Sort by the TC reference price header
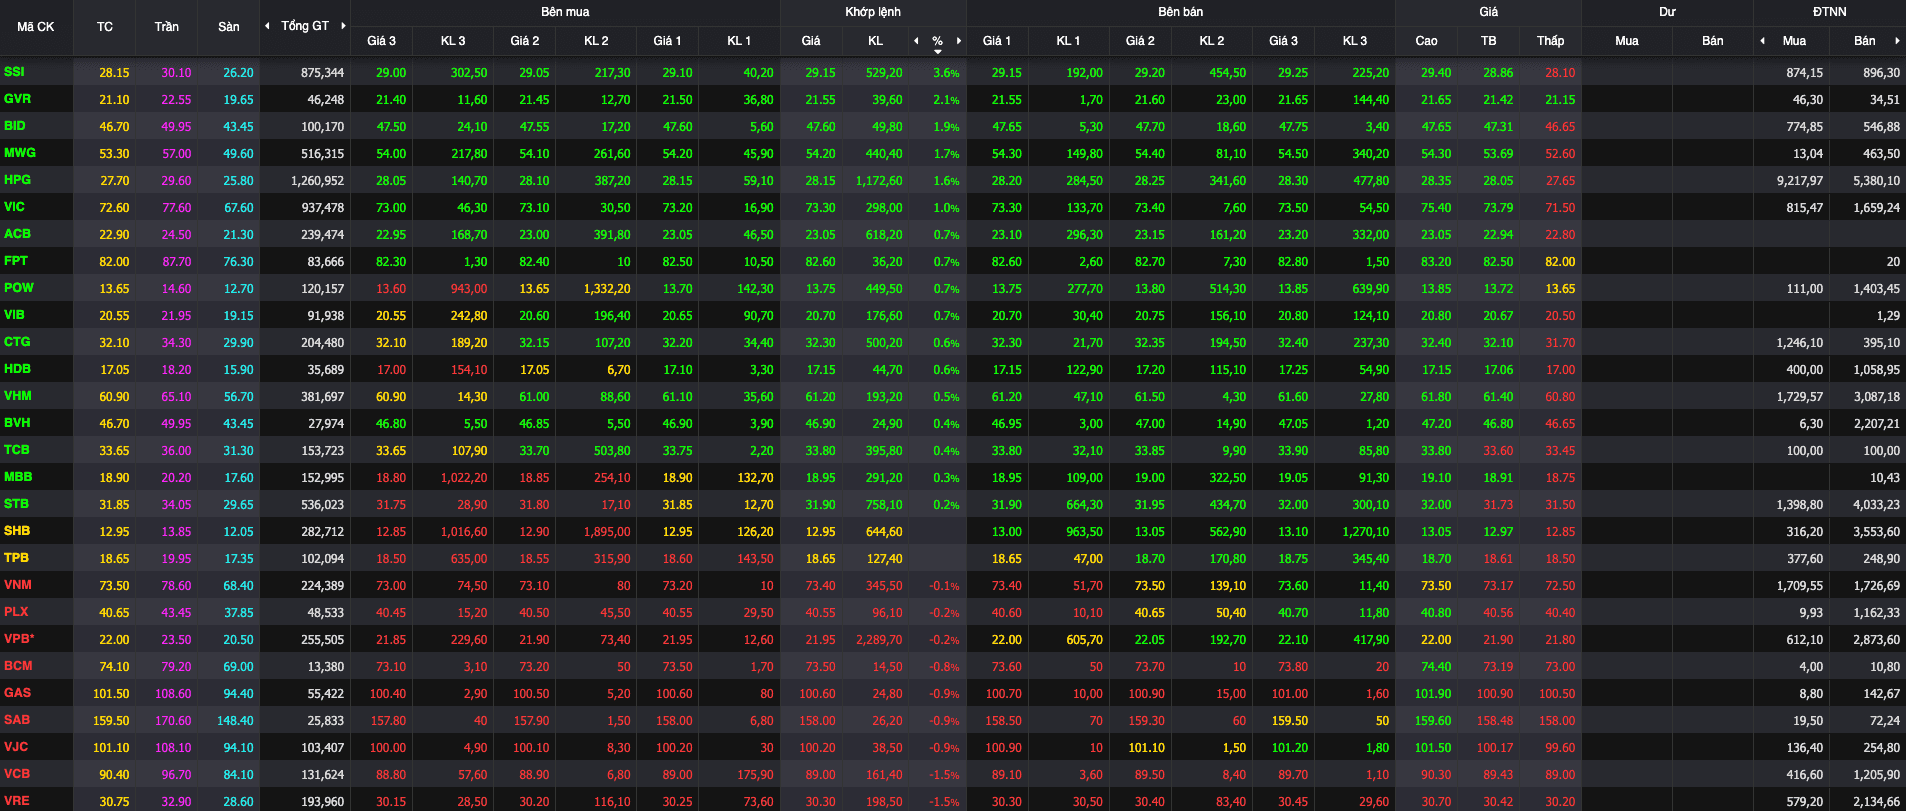Image resolution: width=1906 pixels, height=811 pixels. pyautogui.click(x=105, y=27)
